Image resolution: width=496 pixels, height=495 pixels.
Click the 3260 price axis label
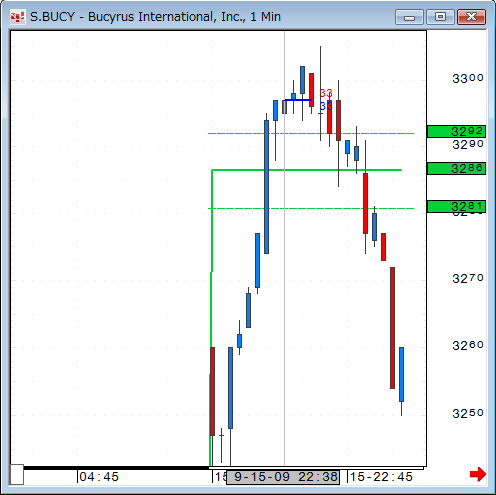468,345
